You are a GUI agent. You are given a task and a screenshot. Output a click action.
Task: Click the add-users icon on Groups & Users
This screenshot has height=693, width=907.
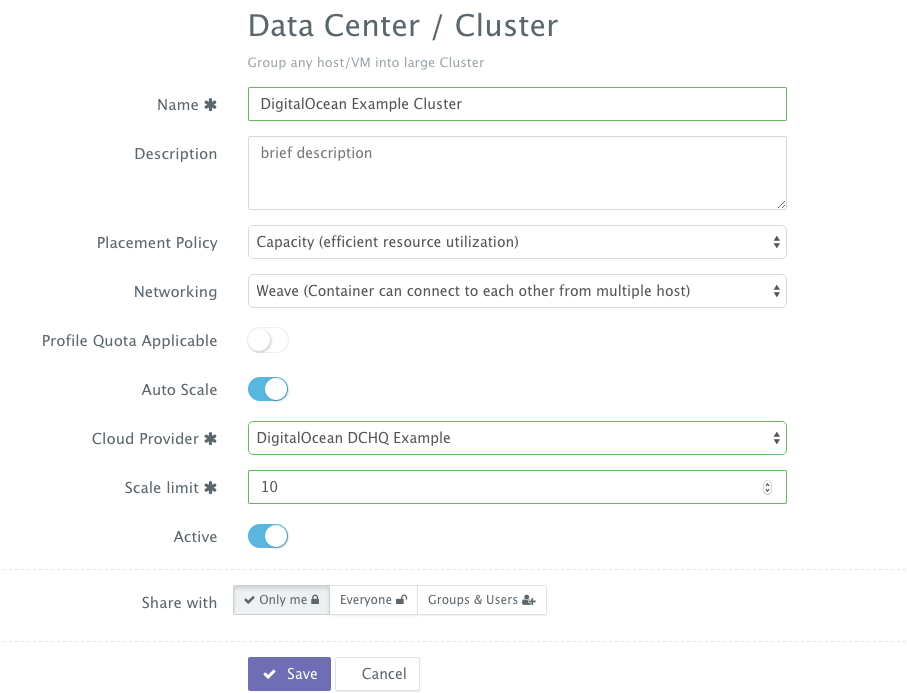pyautogui.click(x=526, y=599)
